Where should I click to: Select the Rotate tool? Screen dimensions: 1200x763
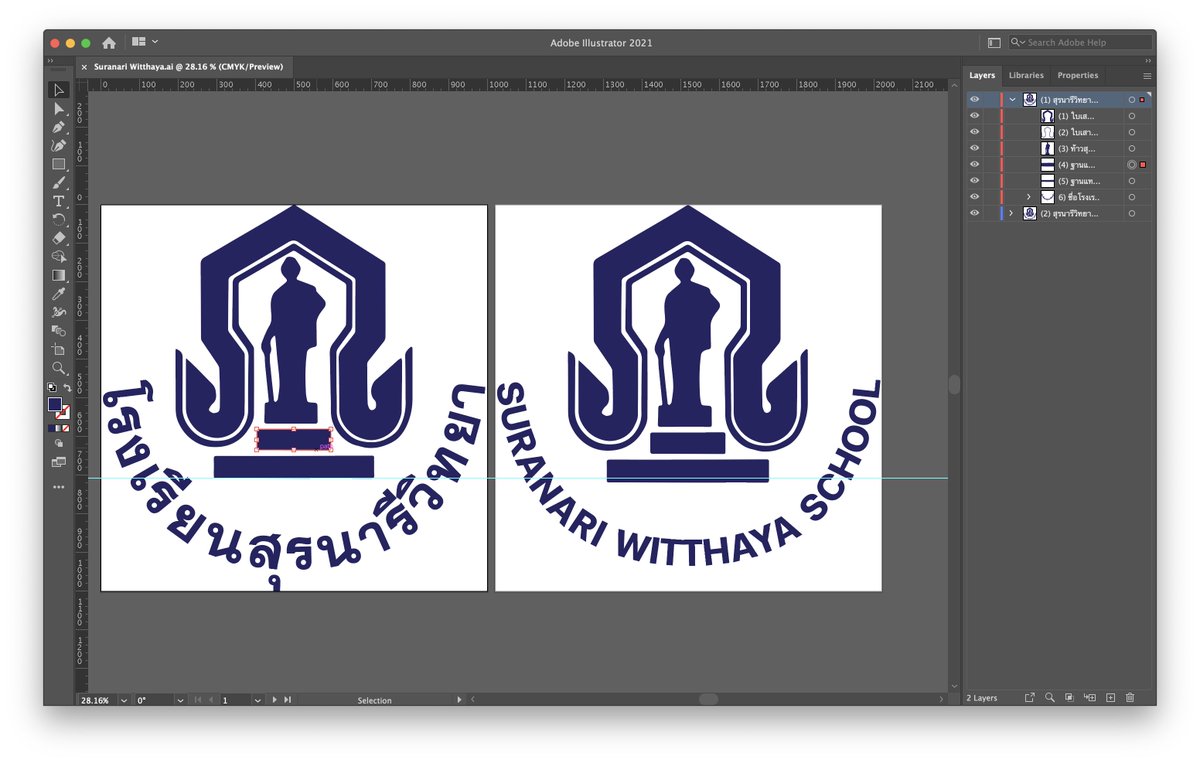pos(59,219)
